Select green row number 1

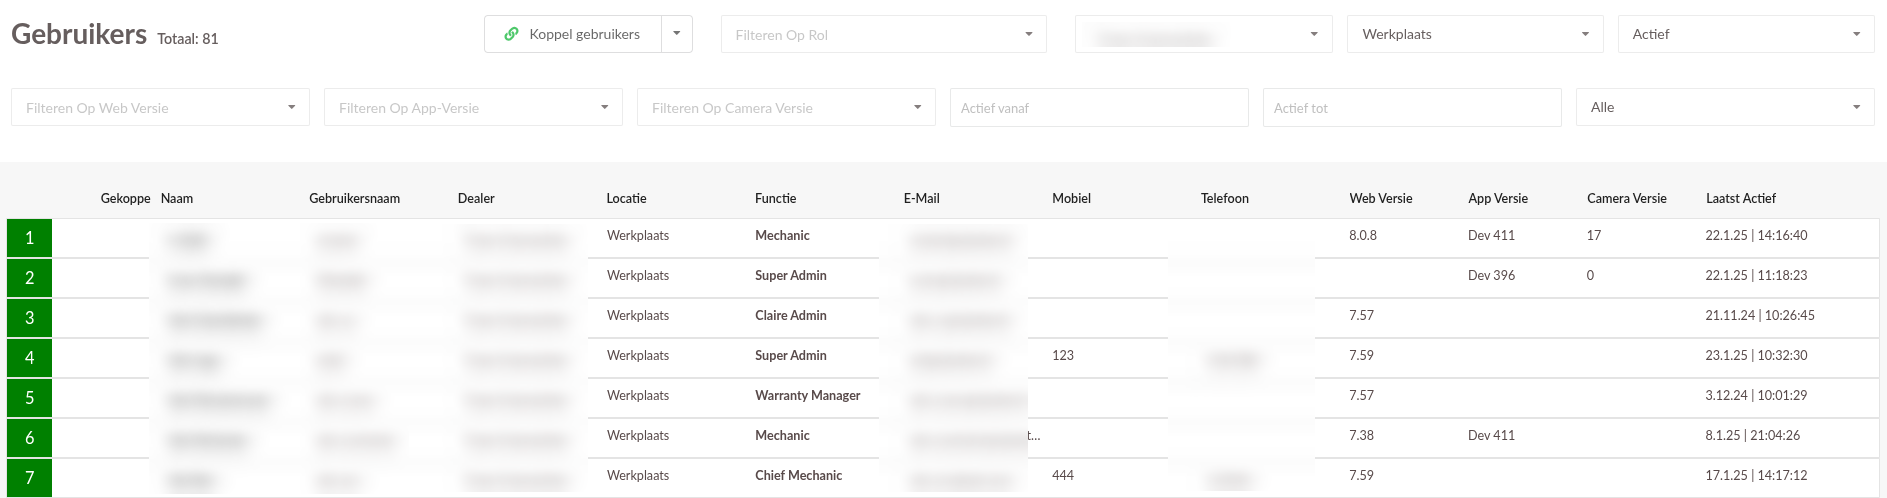point(29,238)
